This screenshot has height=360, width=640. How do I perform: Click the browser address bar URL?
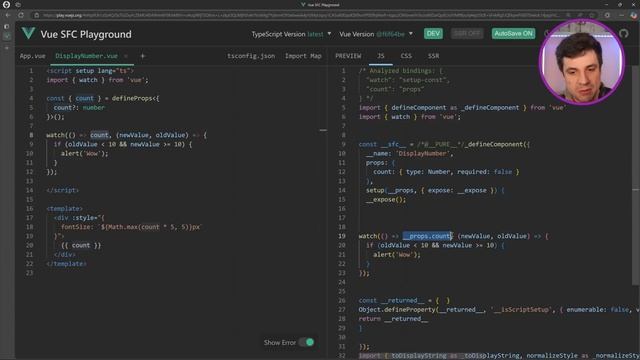[300, 15]
